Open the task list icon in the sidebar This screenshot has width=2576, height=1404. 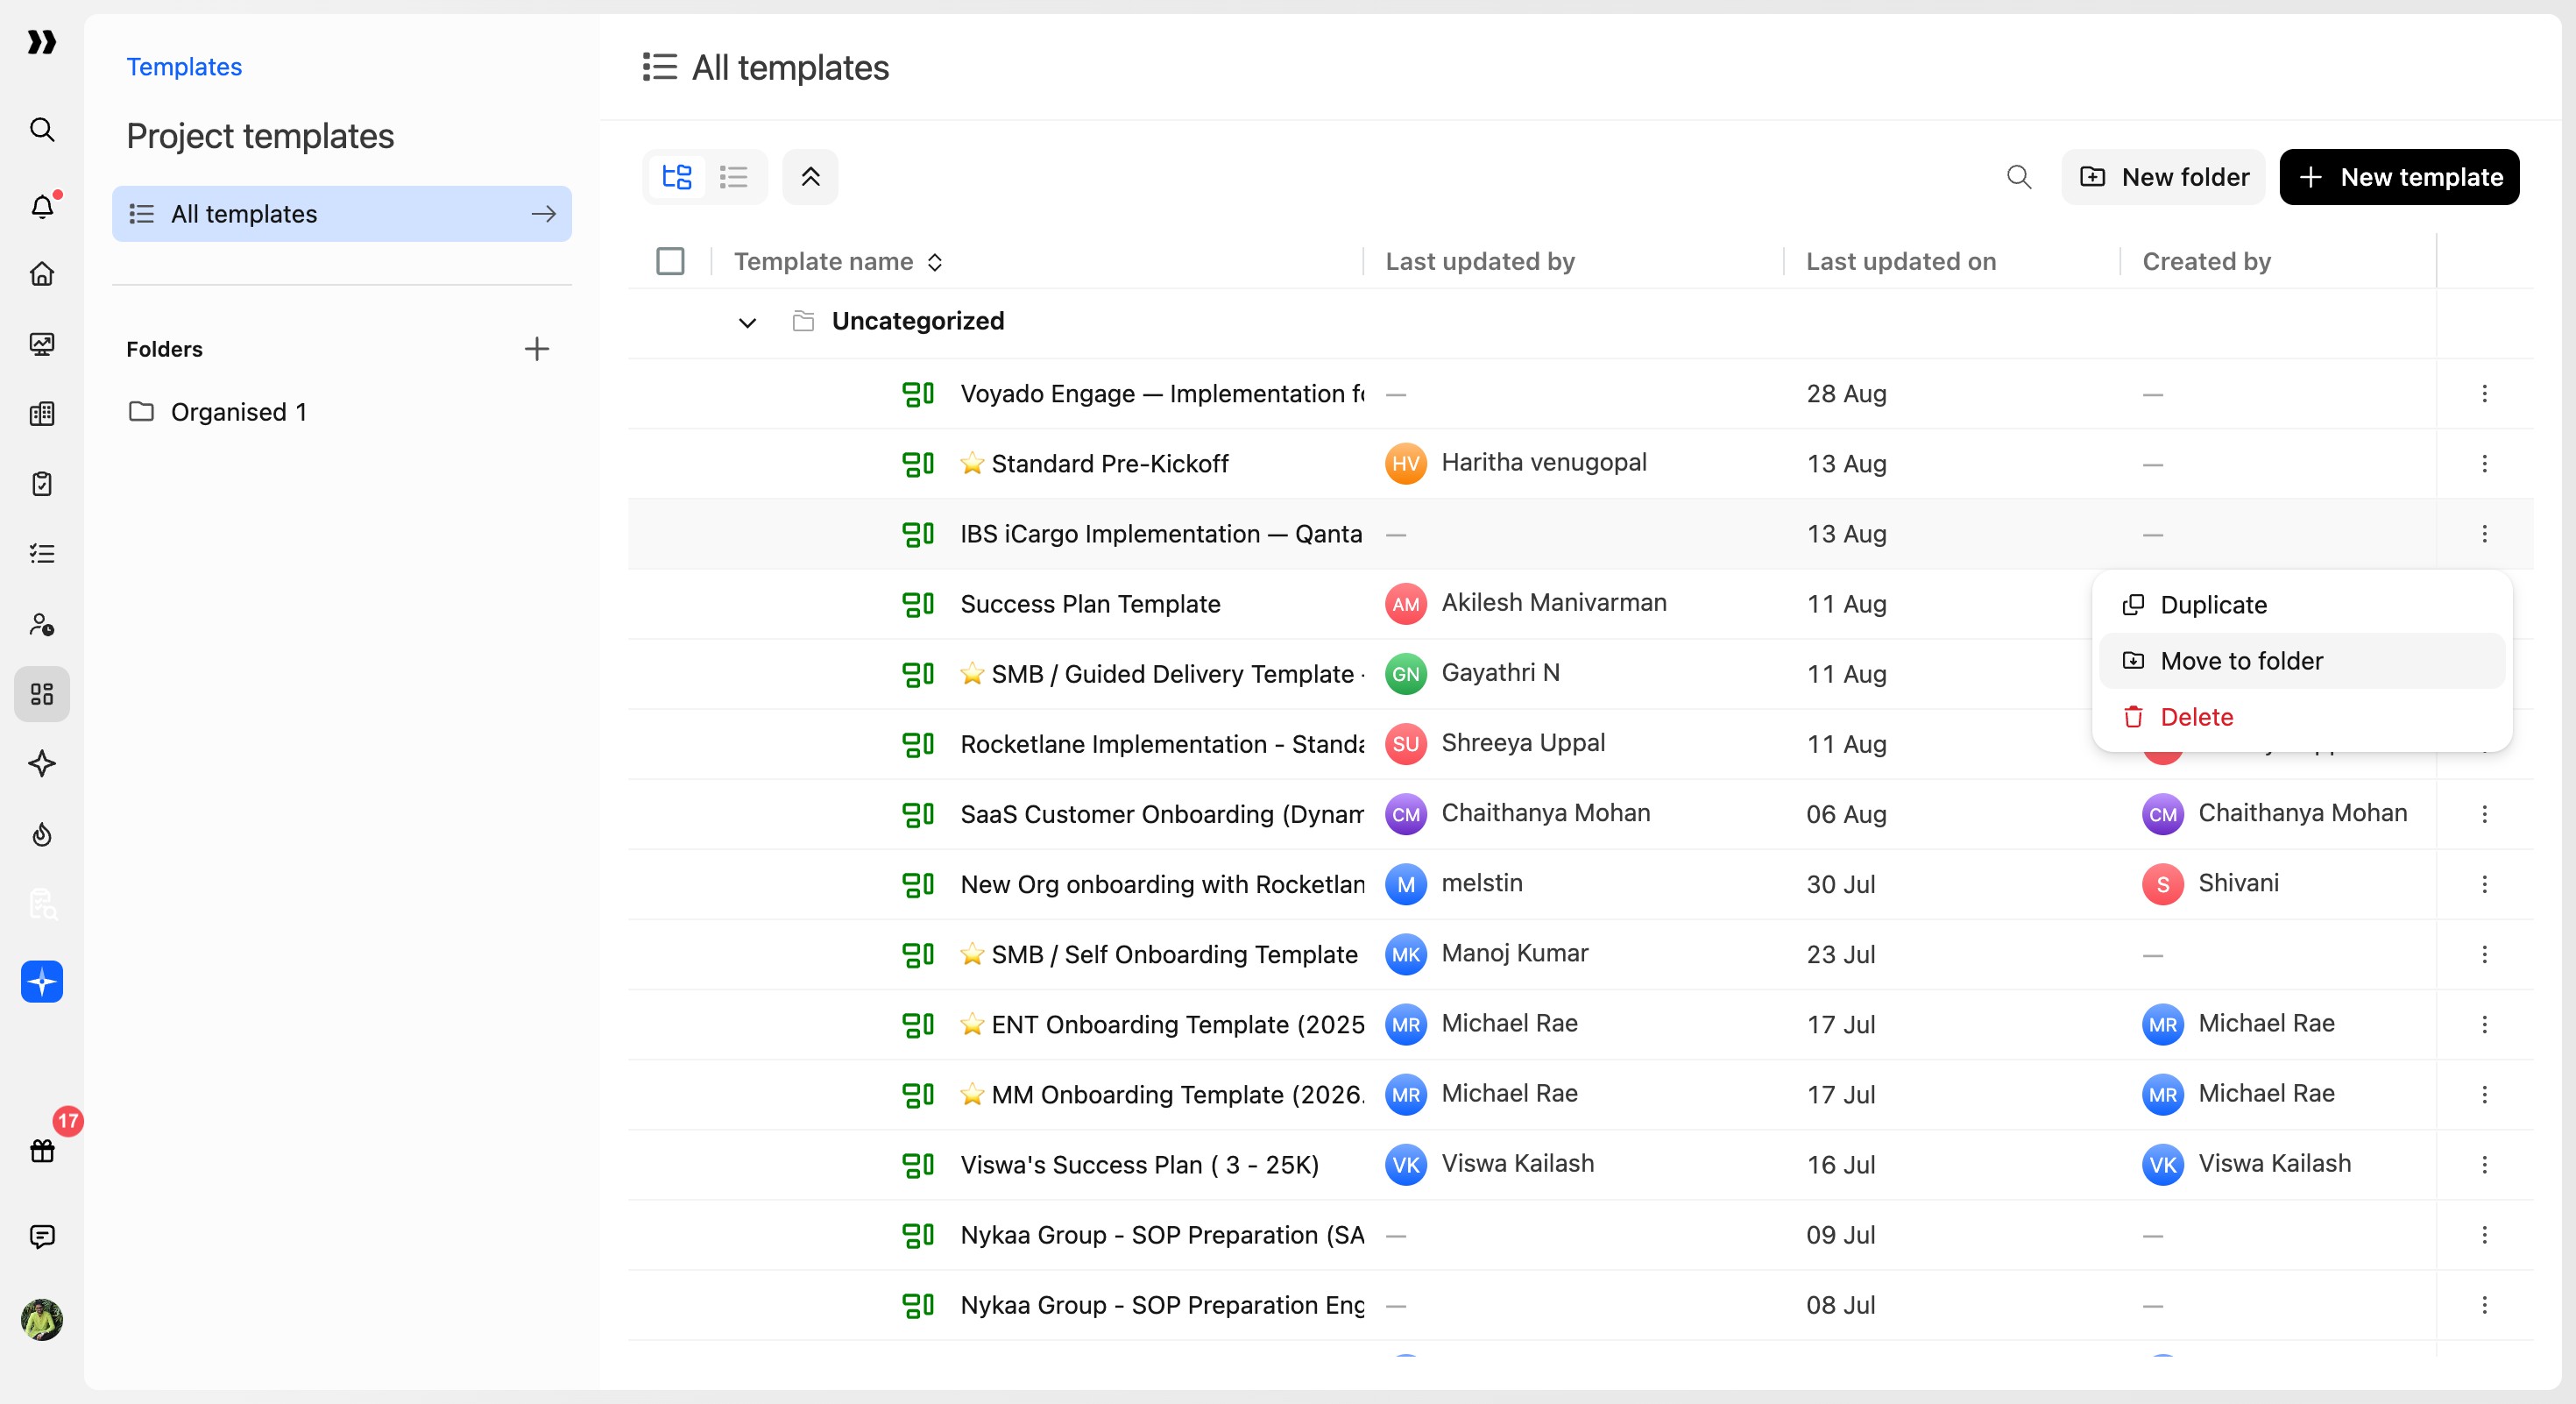(41, 553)
